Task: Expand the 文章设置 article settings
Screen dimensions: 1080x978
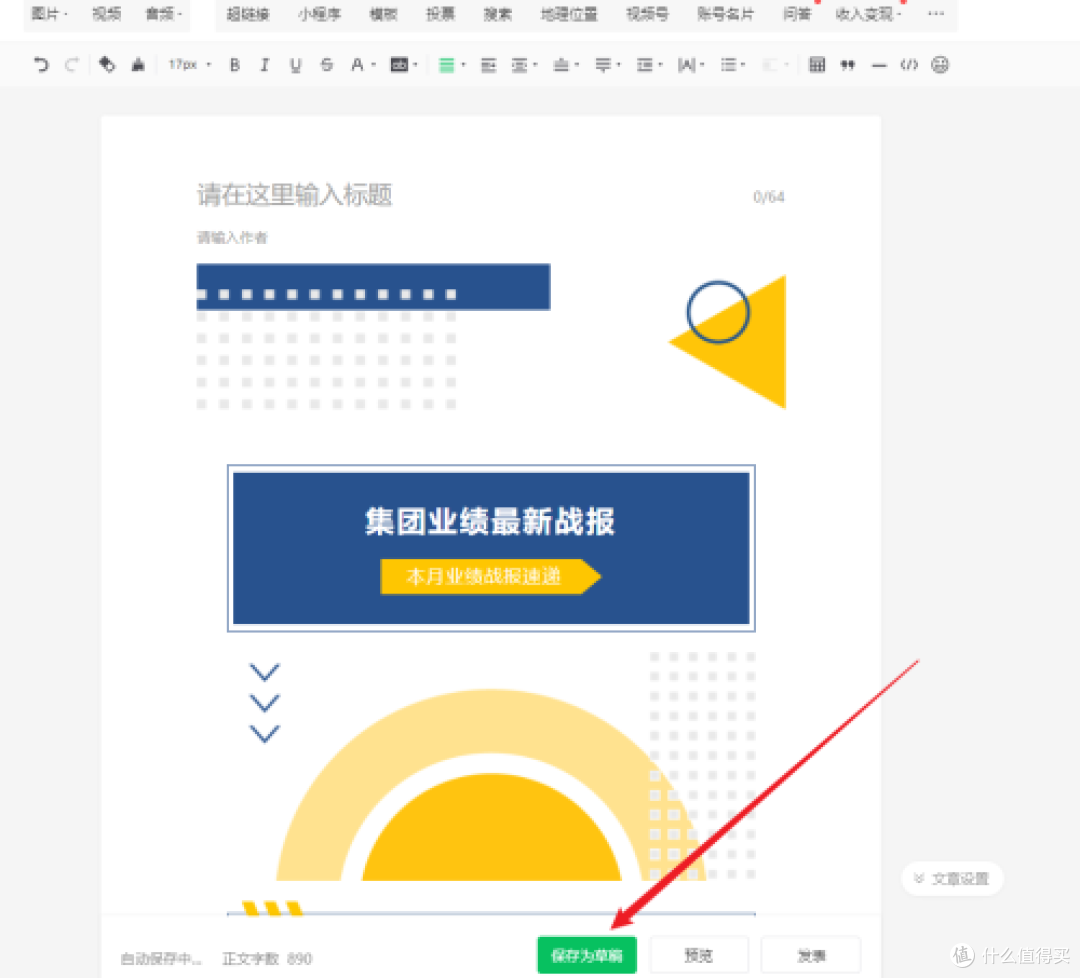Action: [952, 879]
